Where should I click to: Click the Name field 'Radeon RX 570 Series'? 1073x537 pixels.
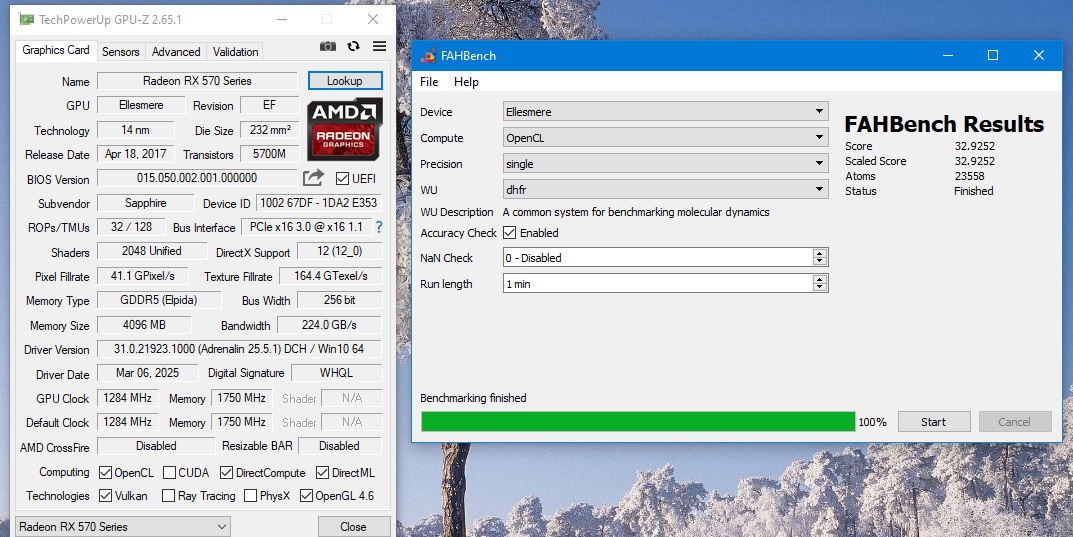197,81
